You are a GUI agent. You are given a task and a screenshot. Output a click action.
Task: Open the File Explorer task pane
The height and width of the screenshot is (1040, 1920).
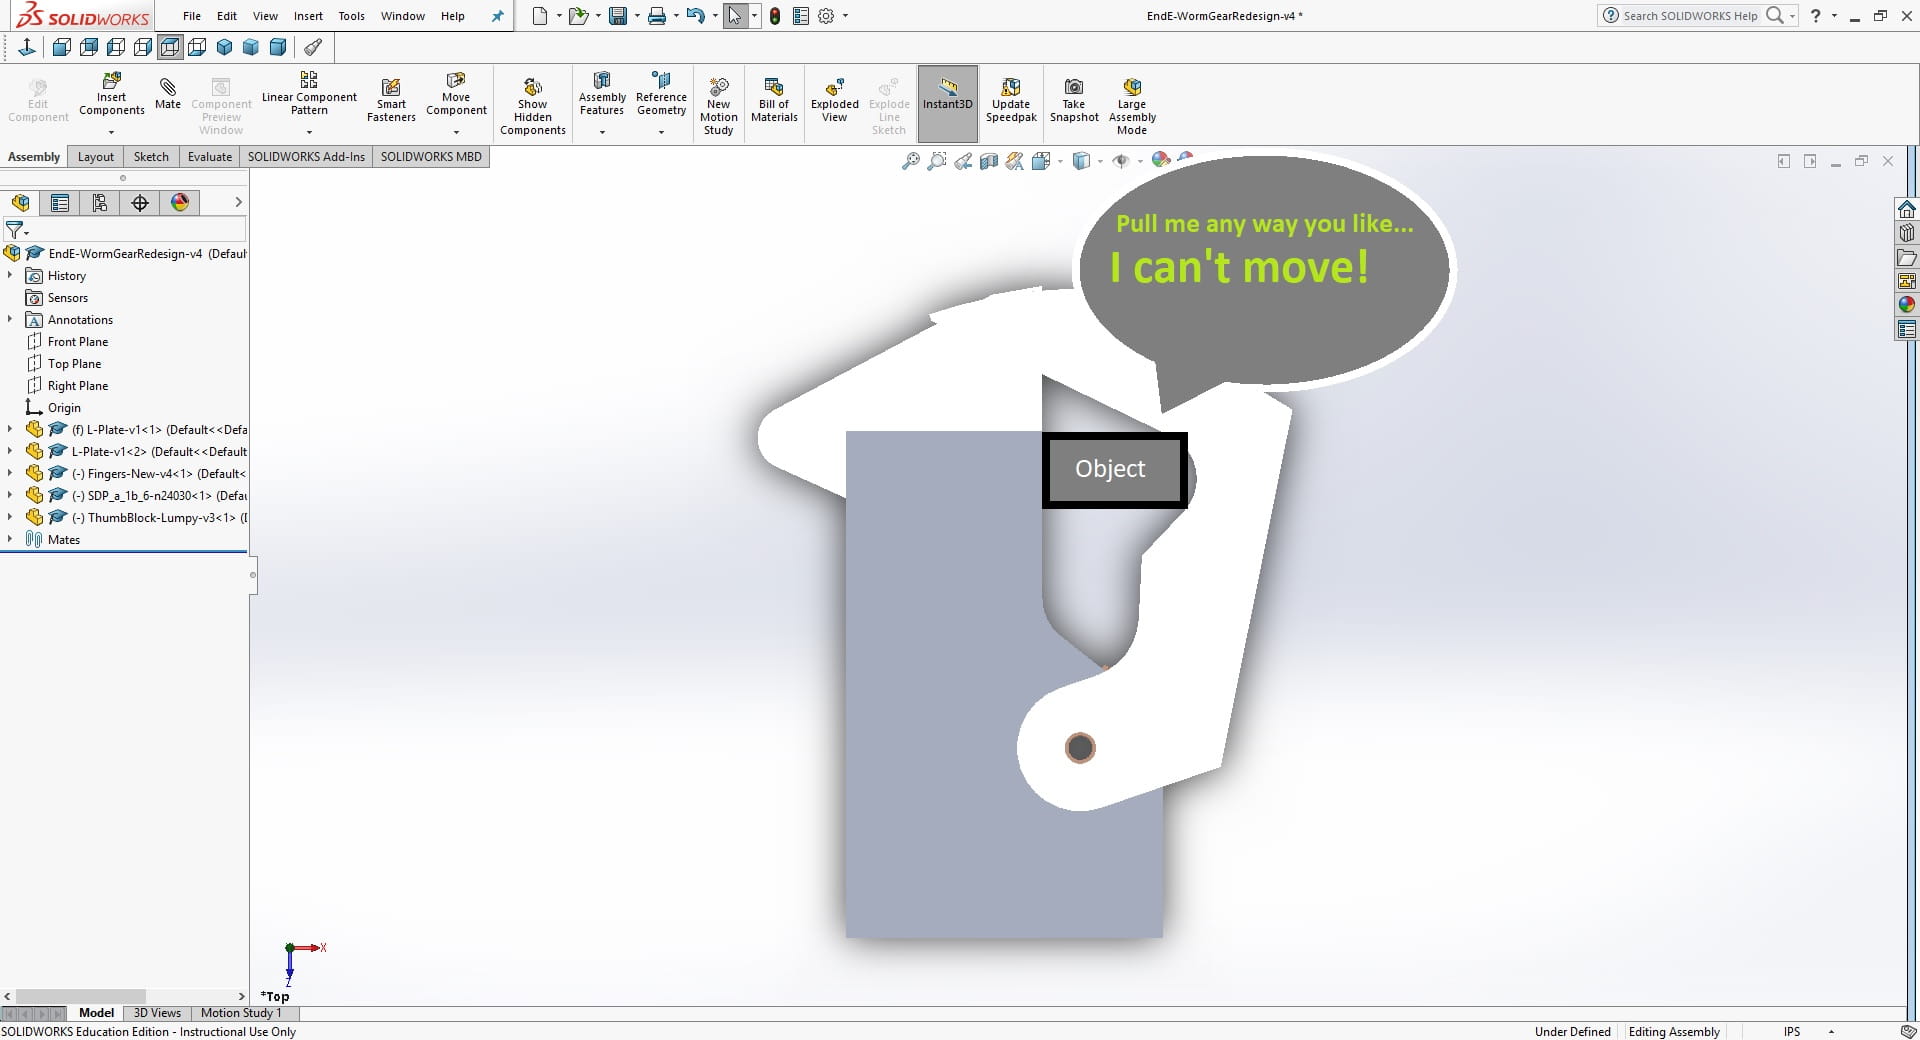[x=1907, y=257]
